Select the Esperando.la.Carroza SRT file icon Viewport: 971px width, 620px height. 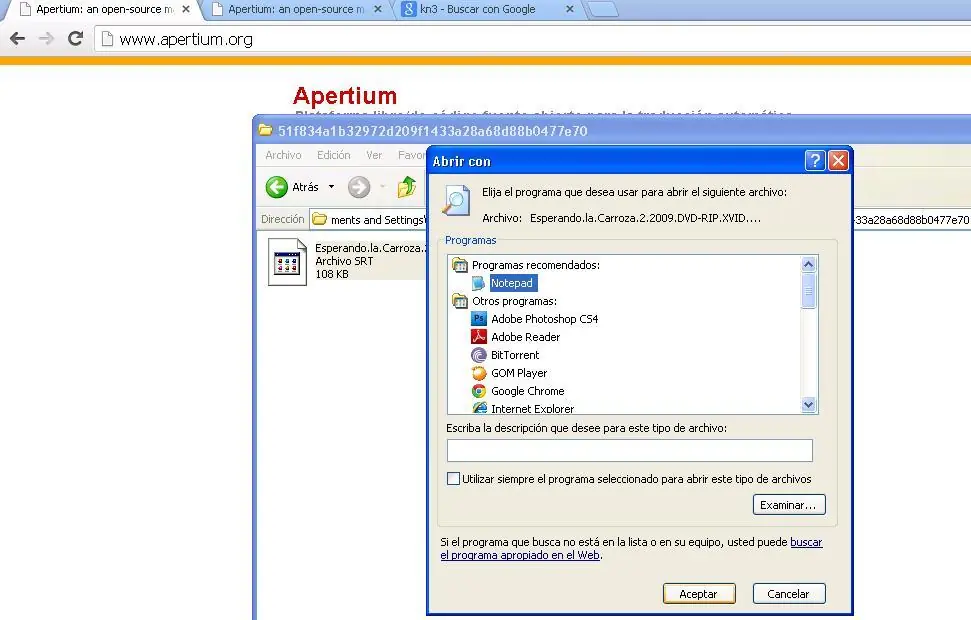pos(287,261)
